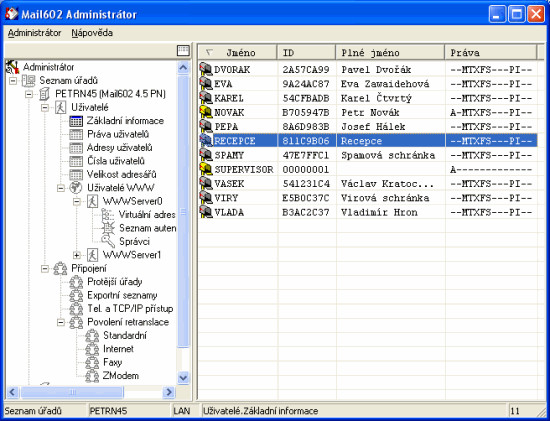
Task: Click the Práva column header
Action: pyautogui.click(x=491, y=53)
